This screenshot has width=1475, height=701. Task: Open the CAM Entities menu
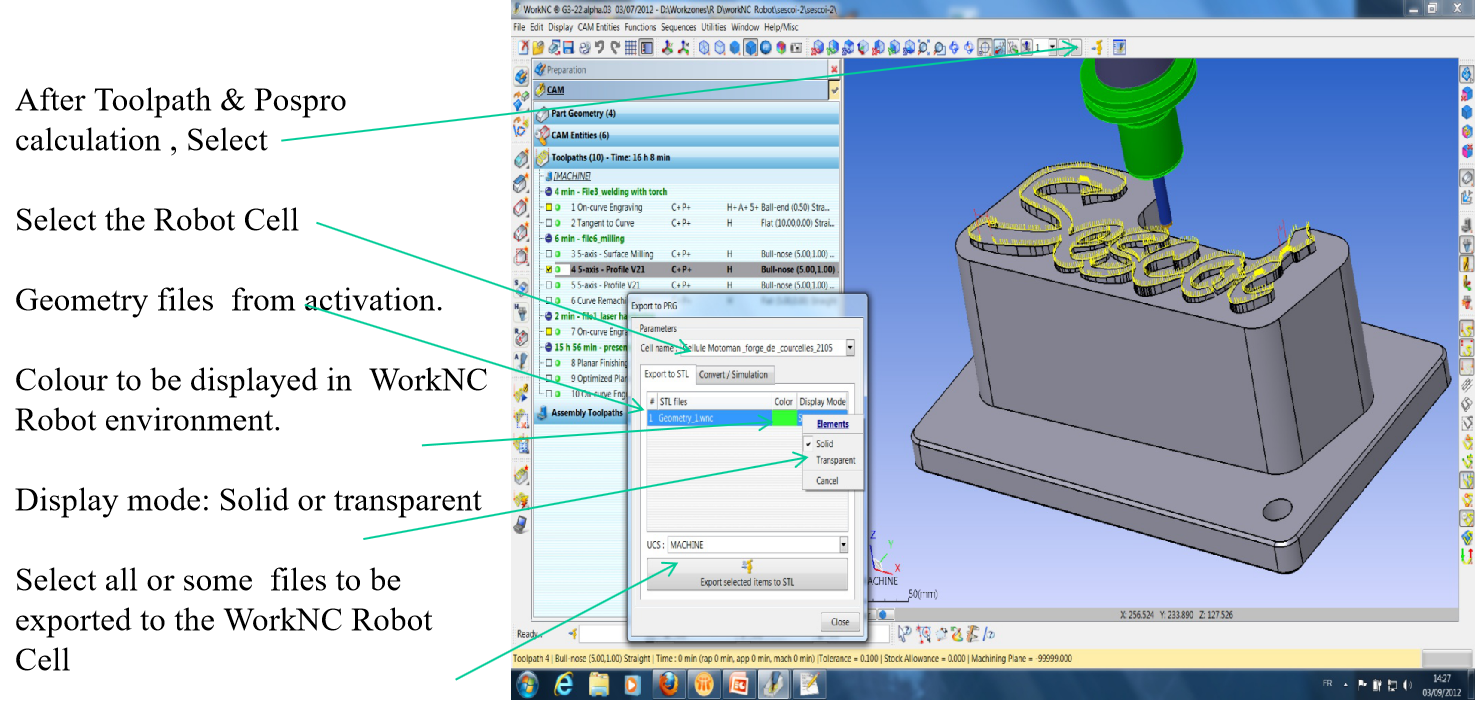[598, 27]
